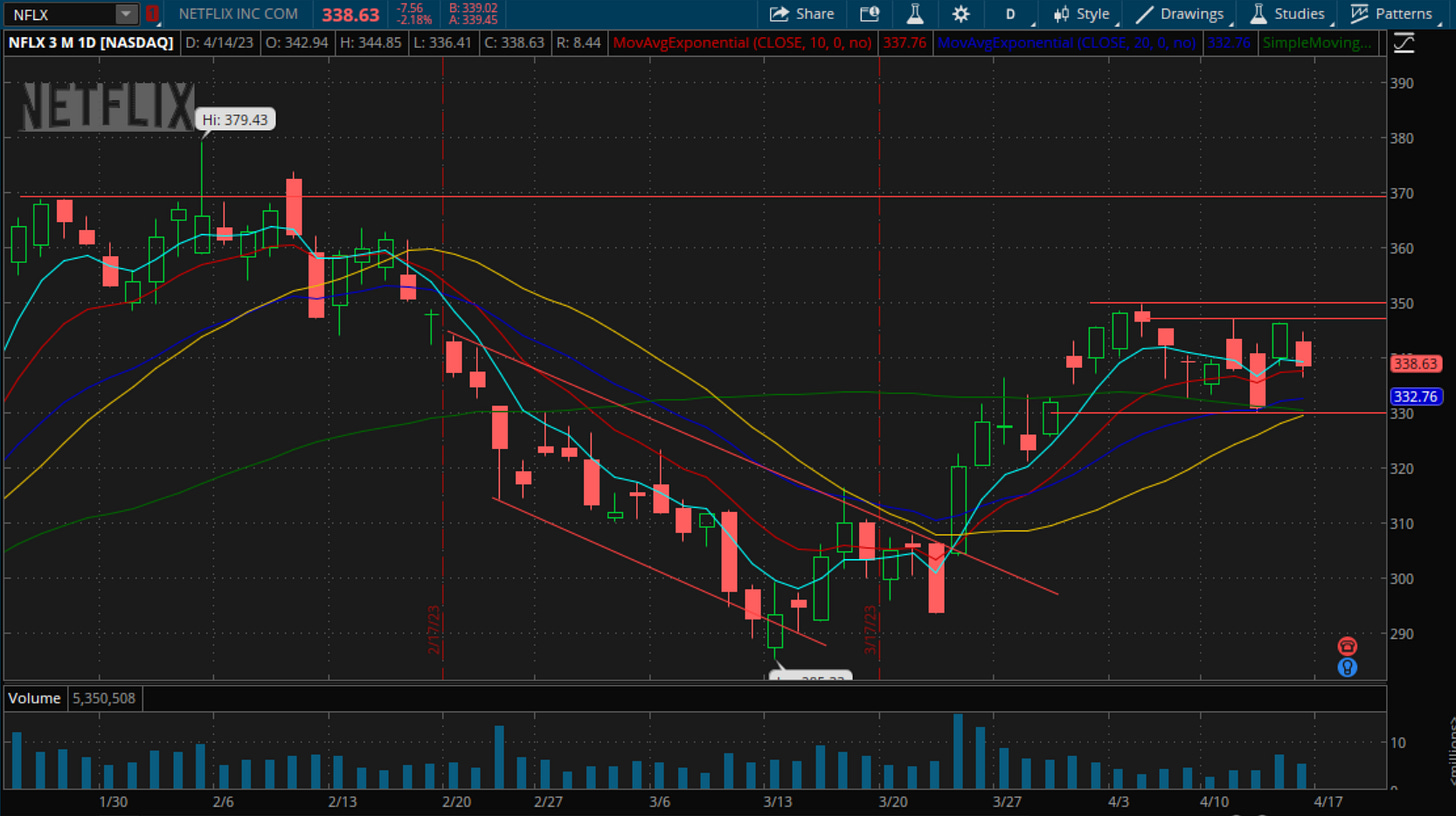Image resolution: width=1456 pixels, height=816 pixels.
Task: Open the Patterns menu
Action: click(1392, 14)
